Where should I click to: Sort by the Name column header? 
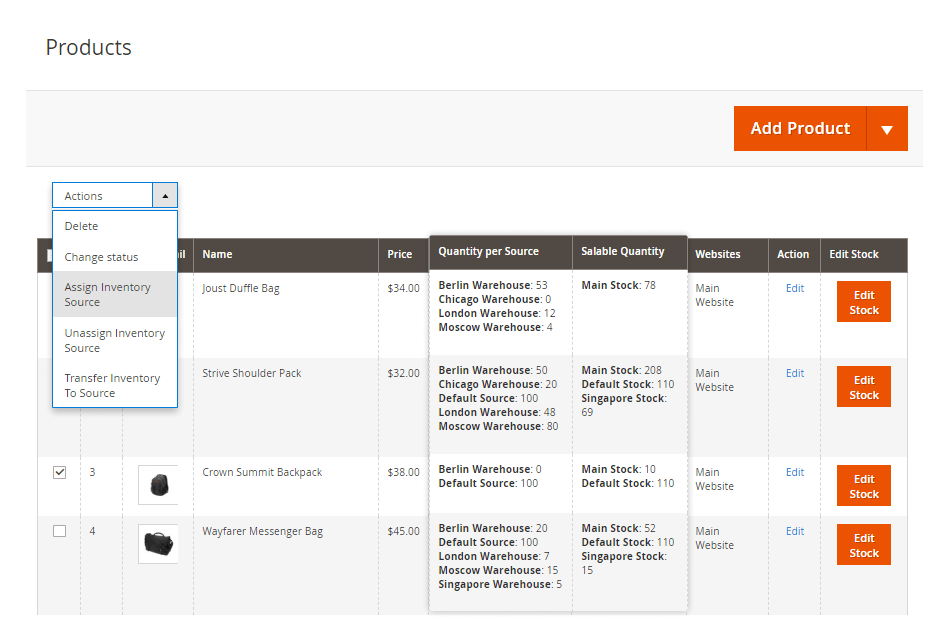[x=217, y=254]
